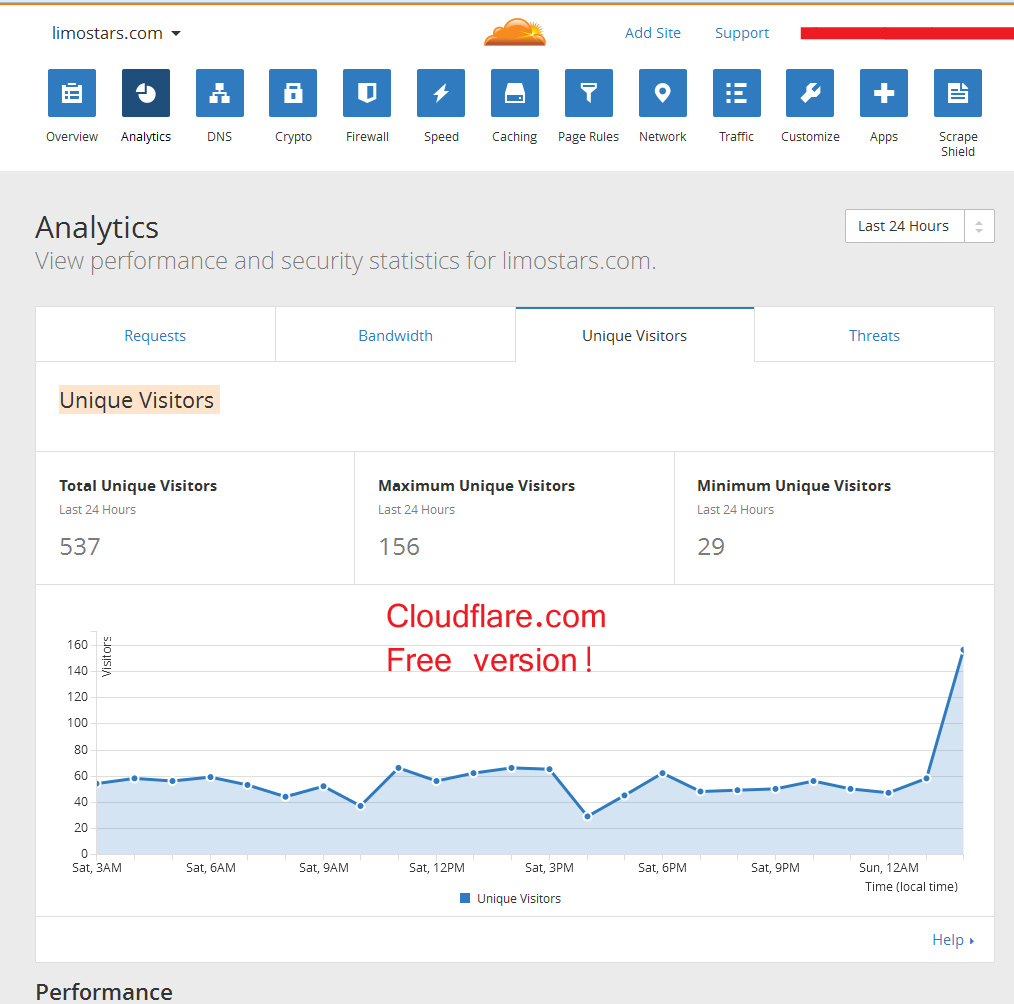Click the Add Site link
This screenshot has width=1014, height=1004.
tap(653, 33)
